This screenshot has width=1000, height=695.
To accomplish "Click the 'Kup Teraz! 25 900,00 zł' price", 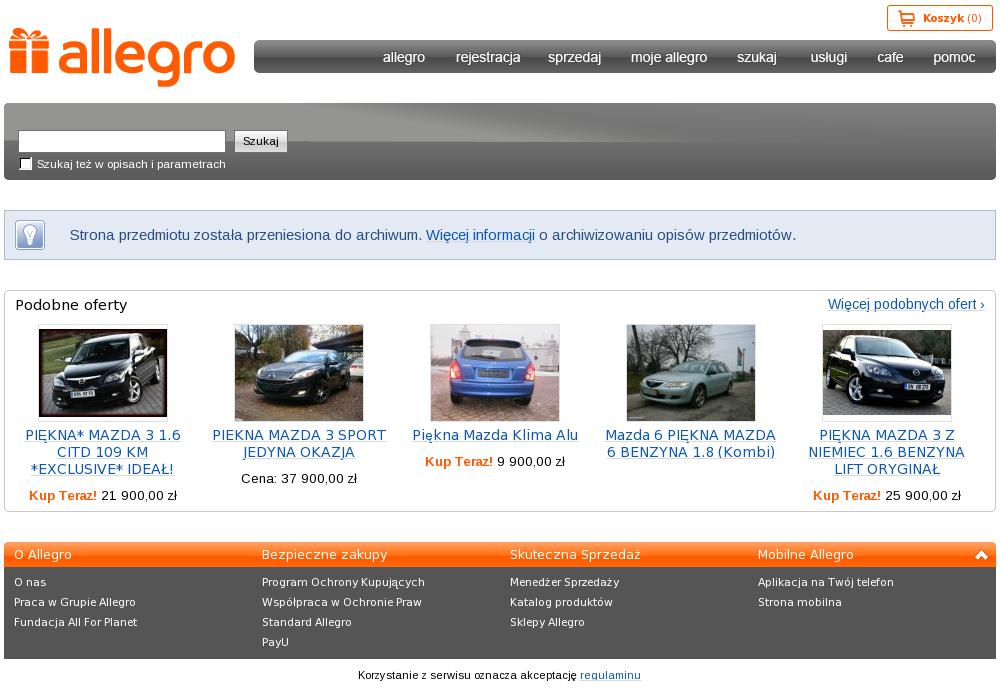I will pos(886,495).
